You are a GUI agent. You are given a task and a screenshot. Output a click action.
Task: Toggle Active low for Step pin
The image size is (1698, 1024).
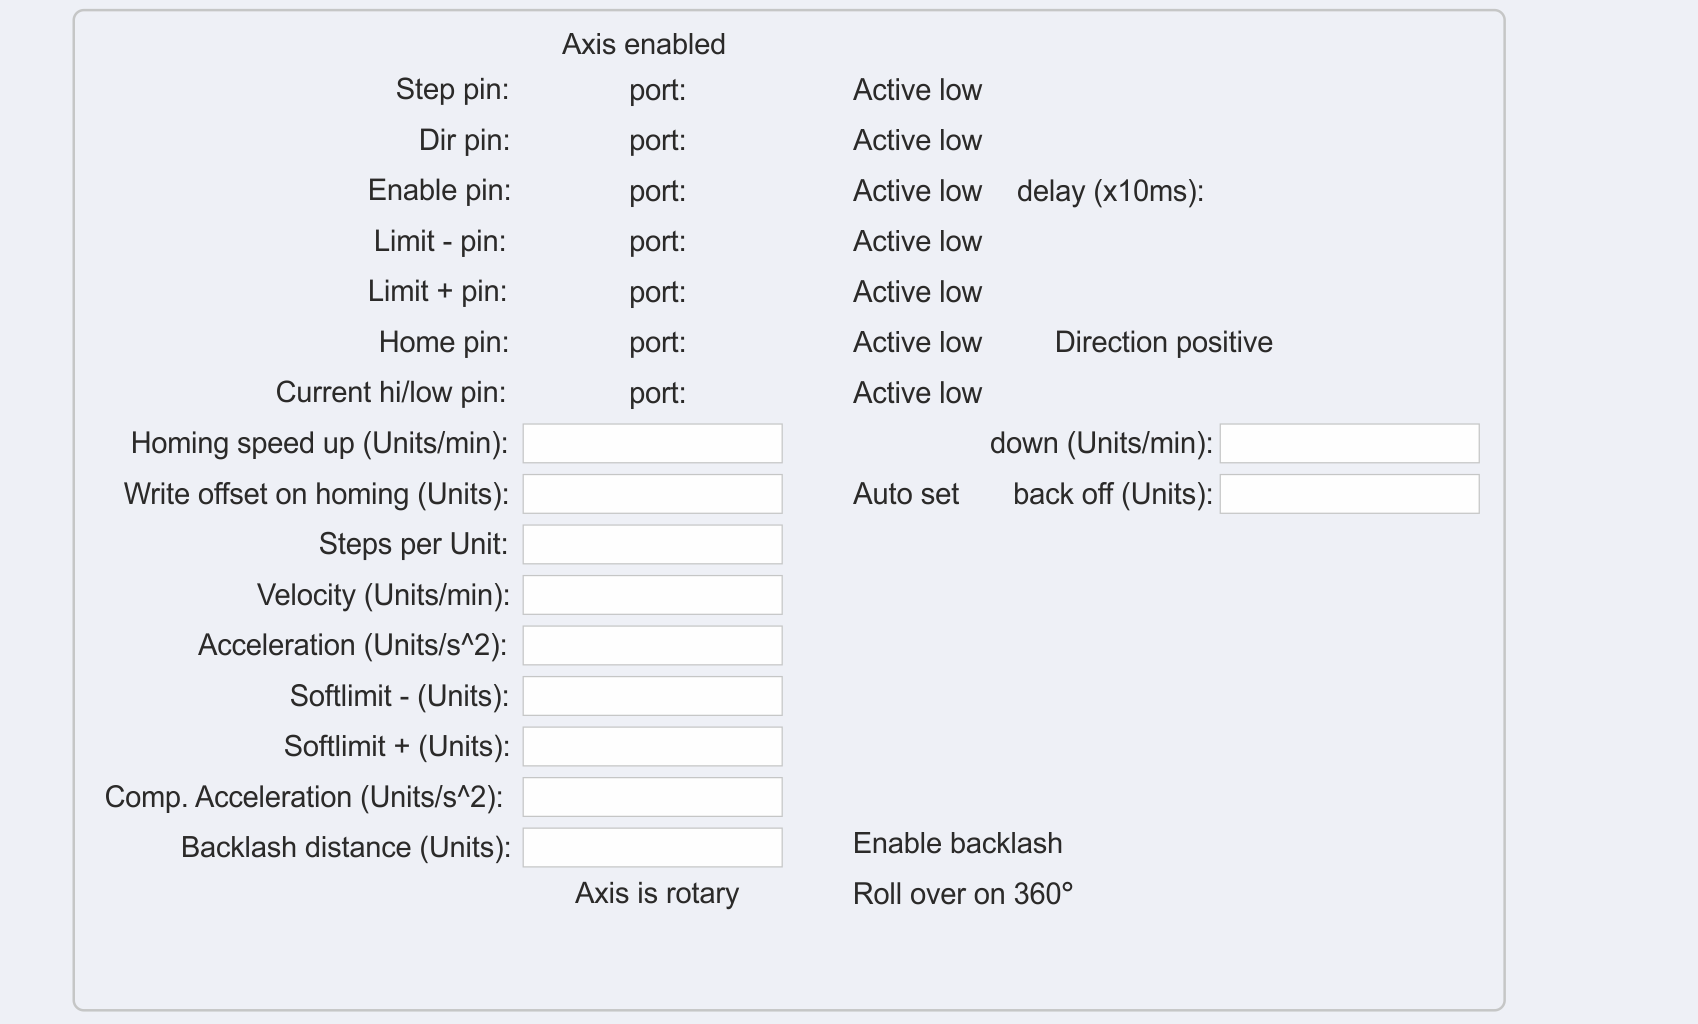pos(916,91)
